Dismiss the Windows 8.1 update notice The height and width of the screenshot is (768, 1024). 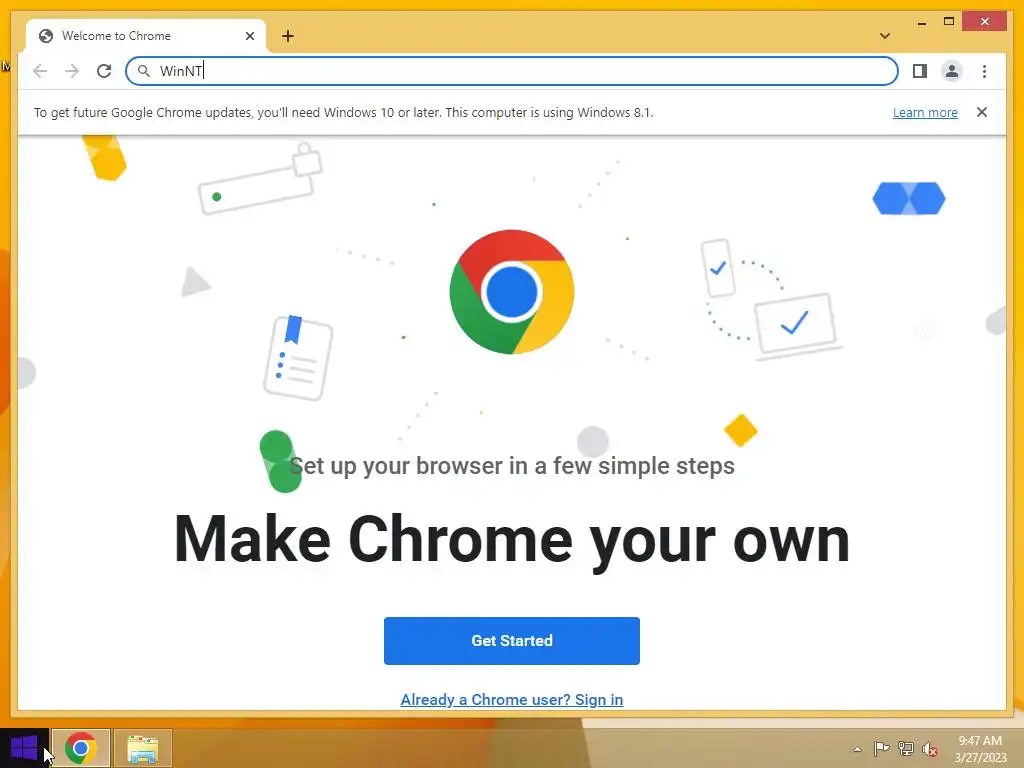click(x=982, y=112)
